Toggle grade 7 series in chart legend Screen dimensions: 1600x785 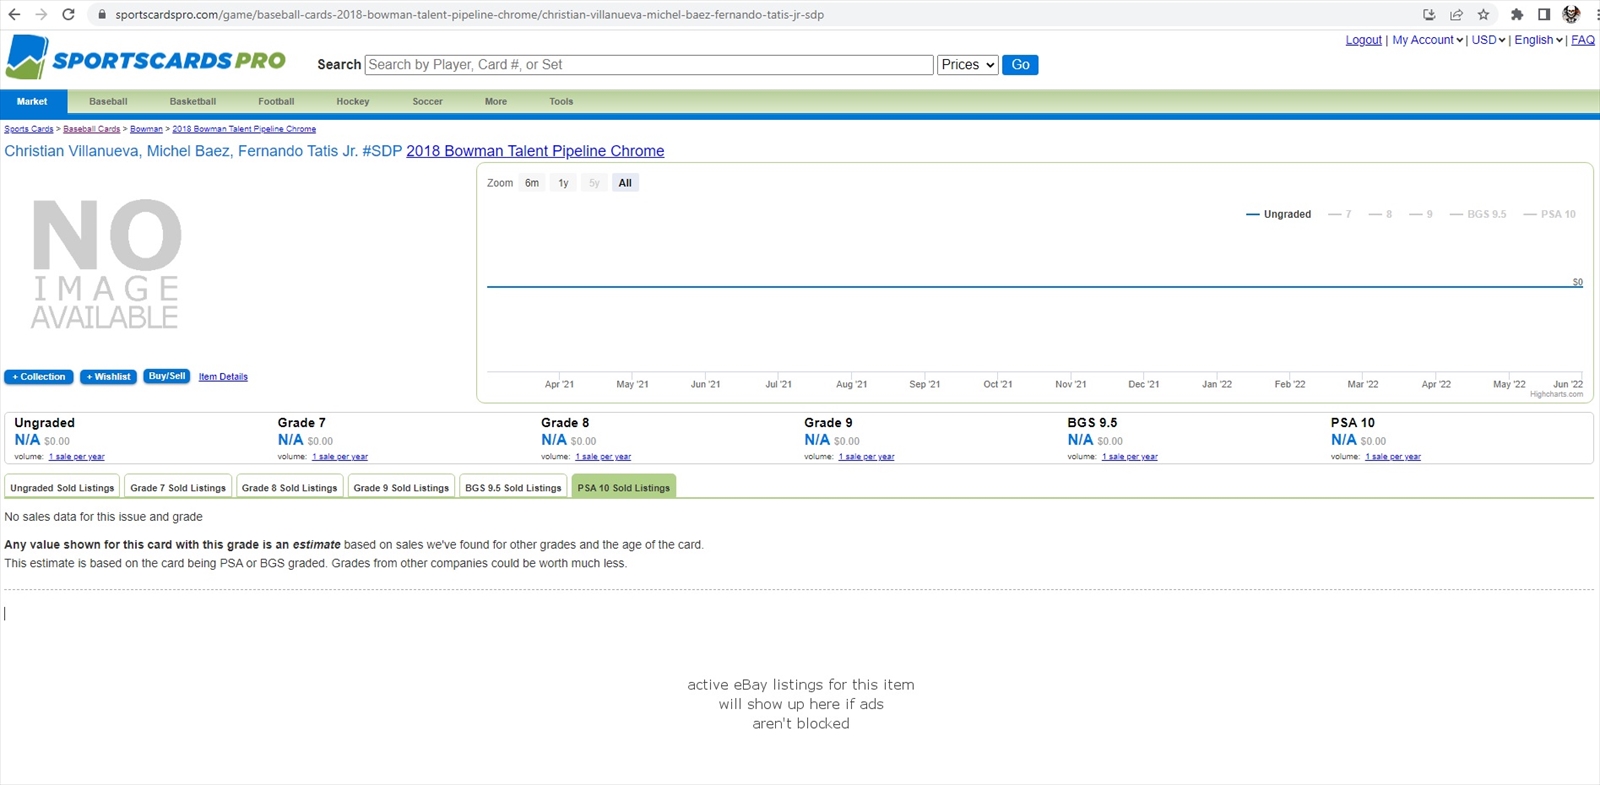[x=1340, y=214]
